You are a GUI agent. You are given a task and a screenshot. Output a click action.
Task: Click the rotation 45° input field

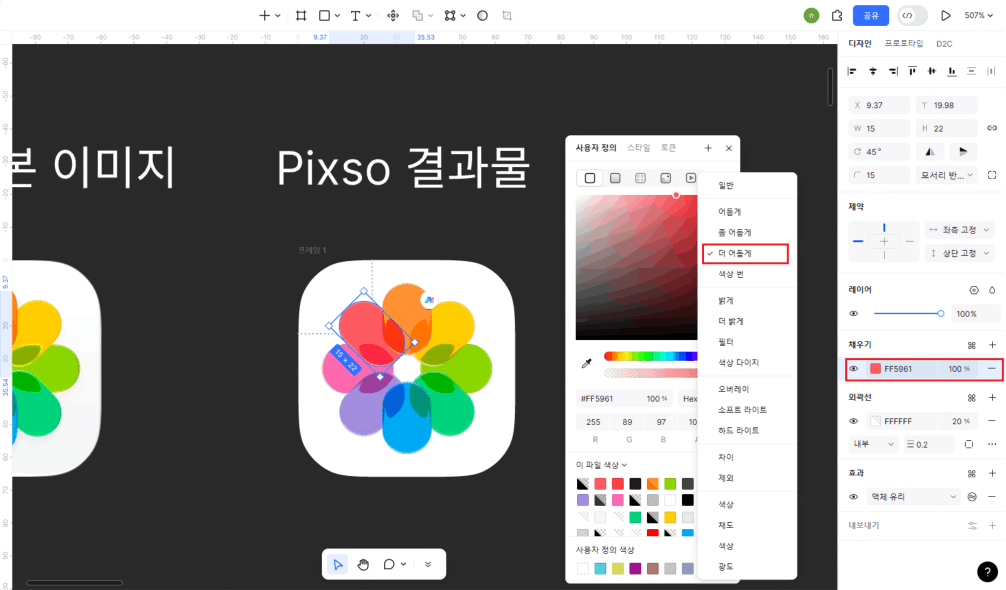[x=879, y=151]
